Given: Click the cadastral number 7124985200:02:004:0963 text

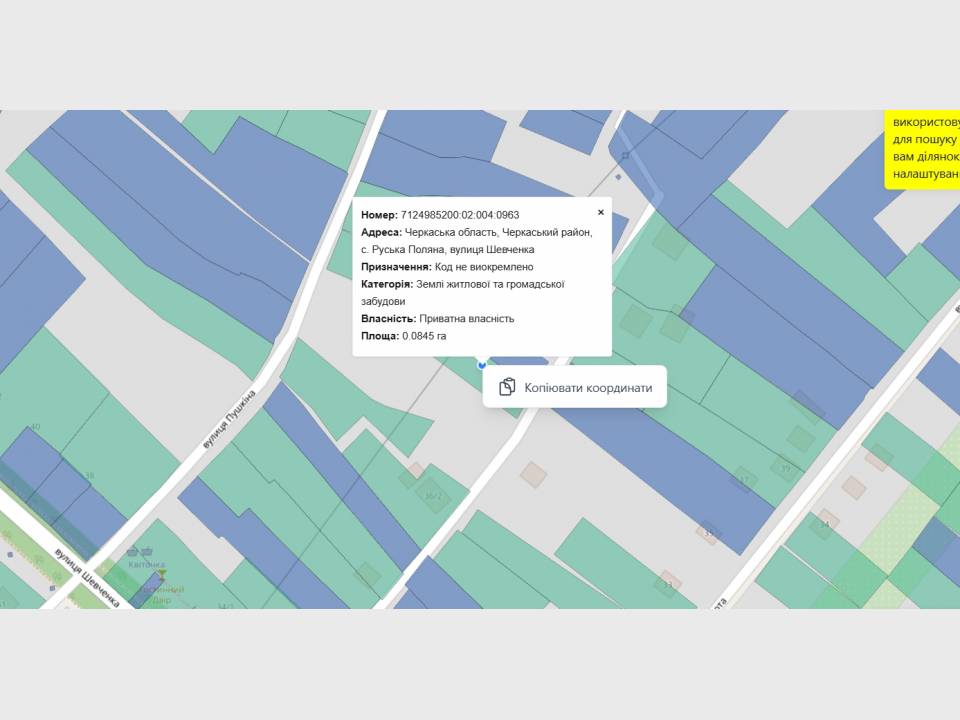Looking at the screenshot, I should tap(459, 215).
